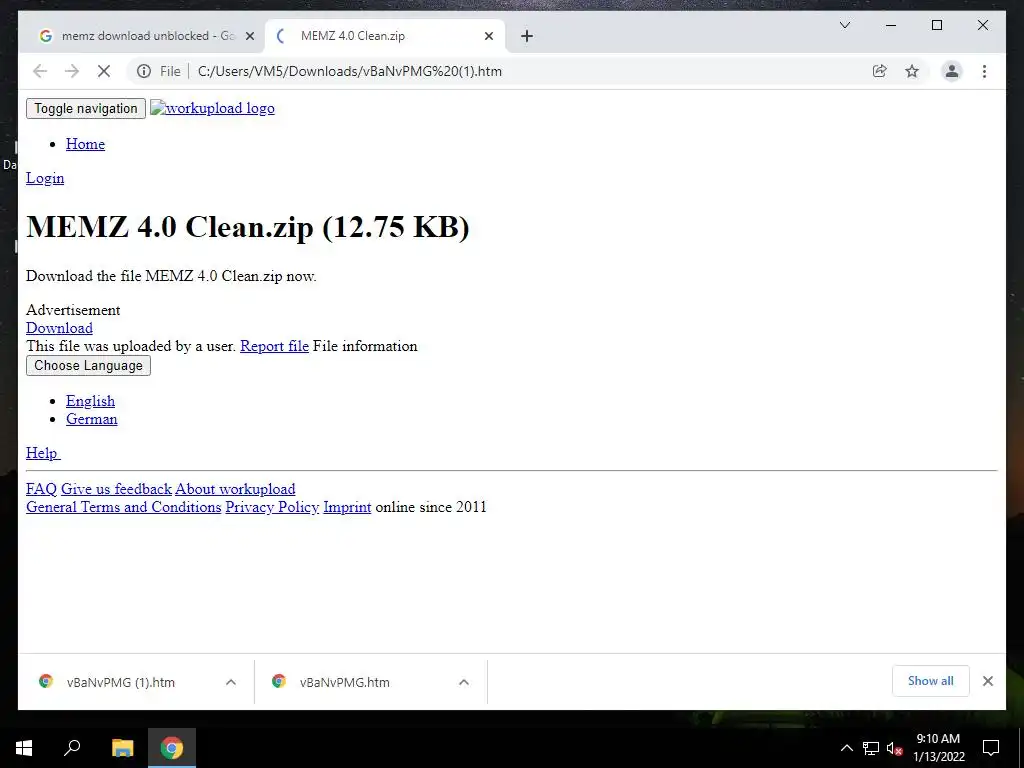Click Show all downloads button

[x=931, y=681]
